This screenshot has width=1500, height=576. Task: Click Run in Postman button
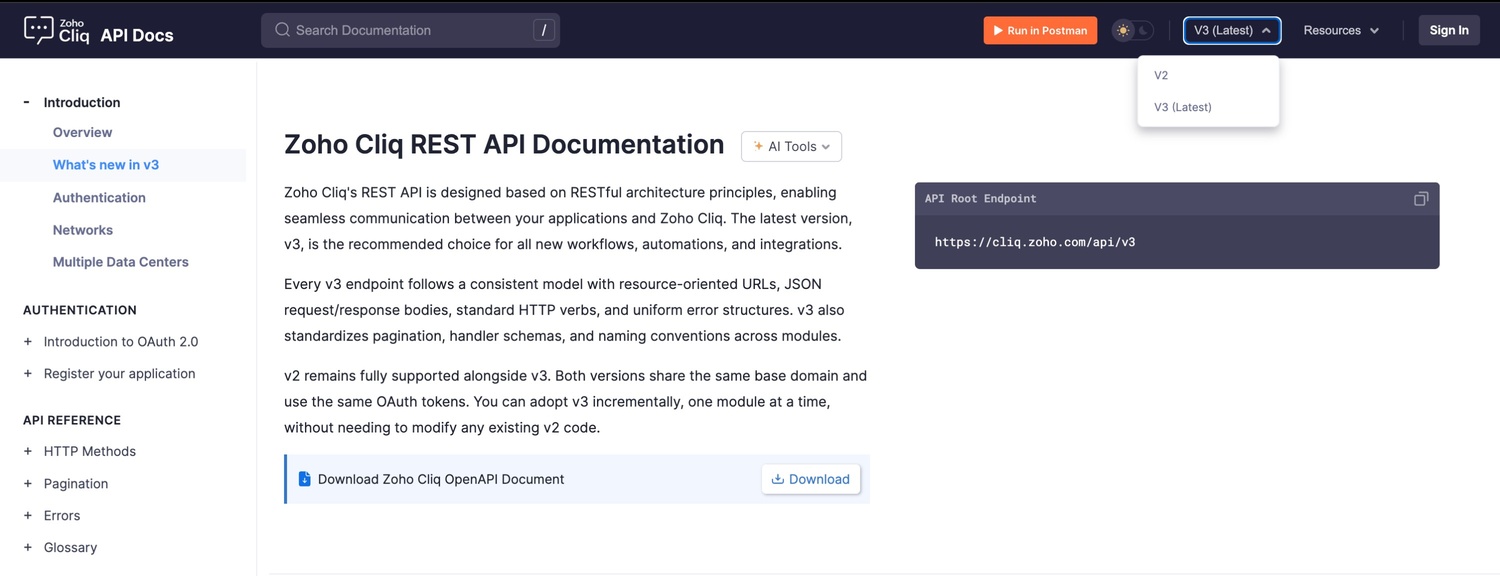pos(1040,30)
